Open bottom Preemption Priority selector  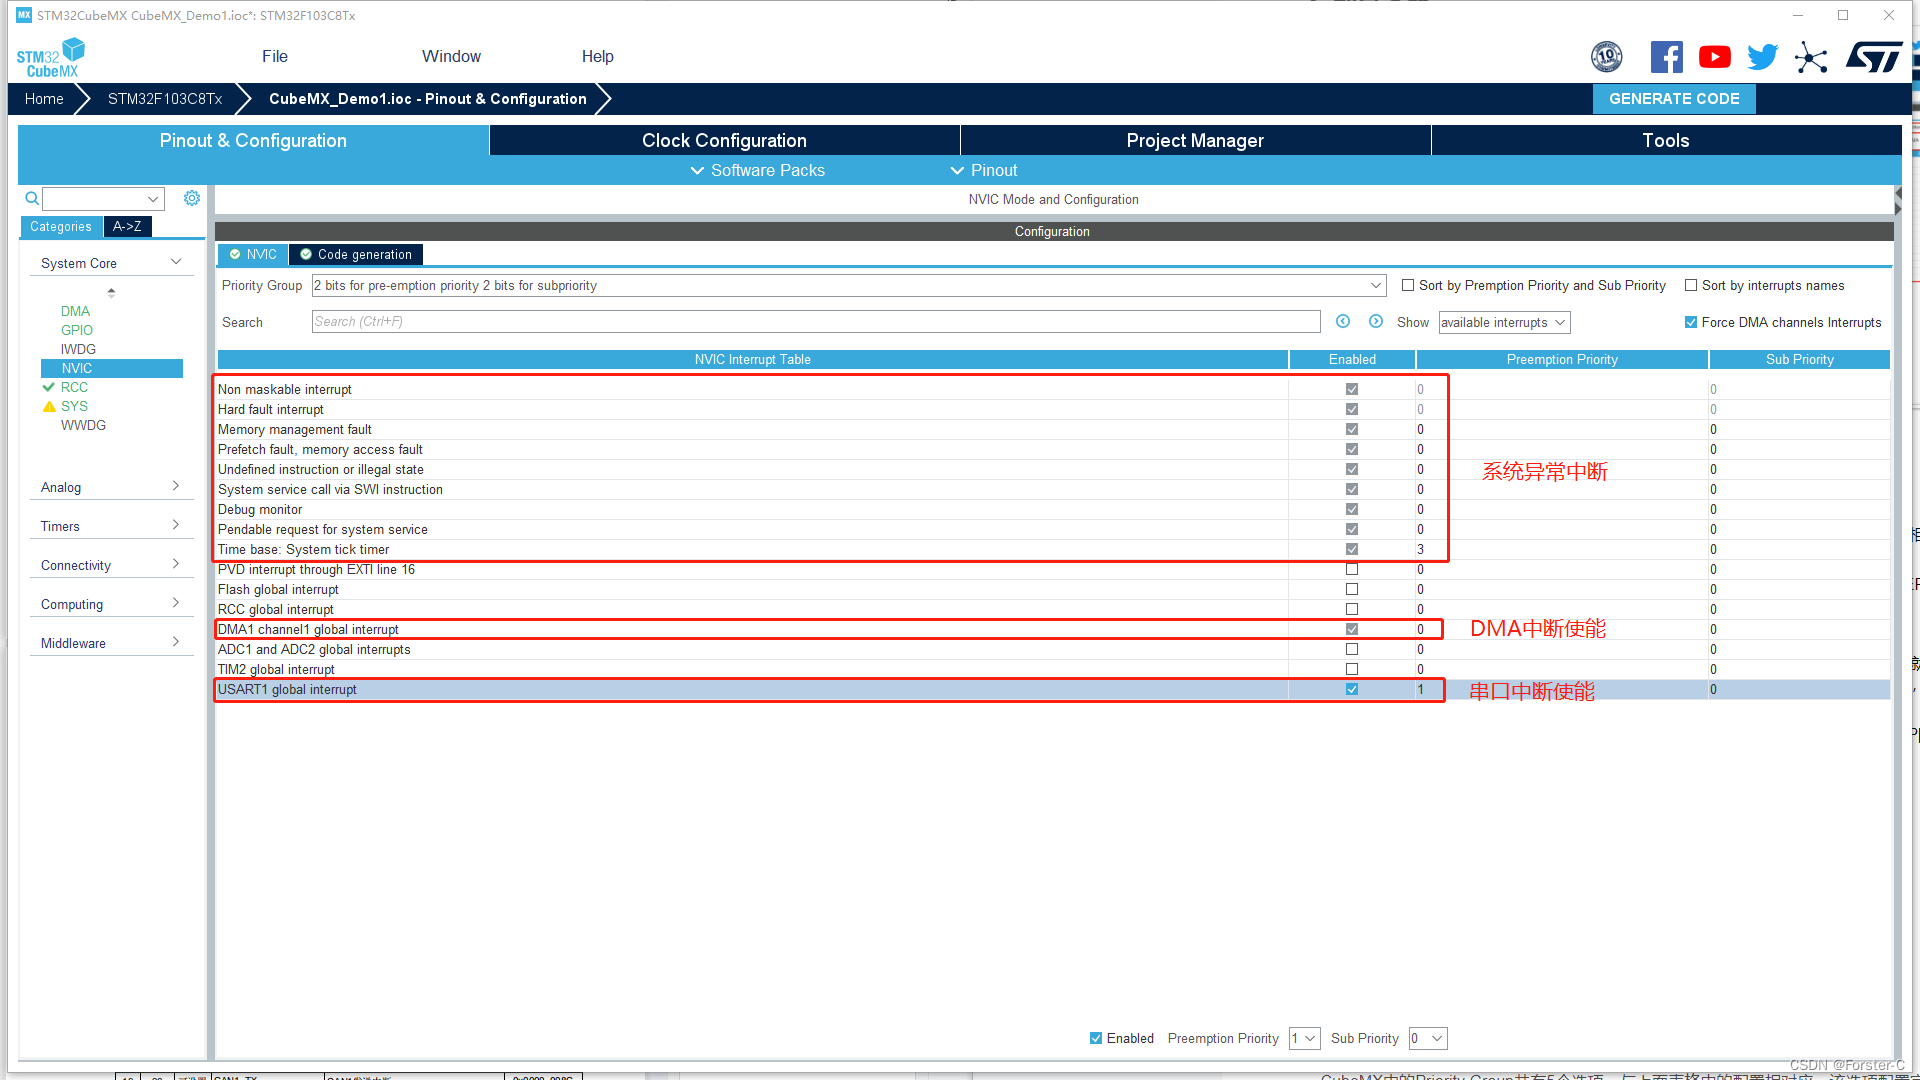coord(1304,1038)
